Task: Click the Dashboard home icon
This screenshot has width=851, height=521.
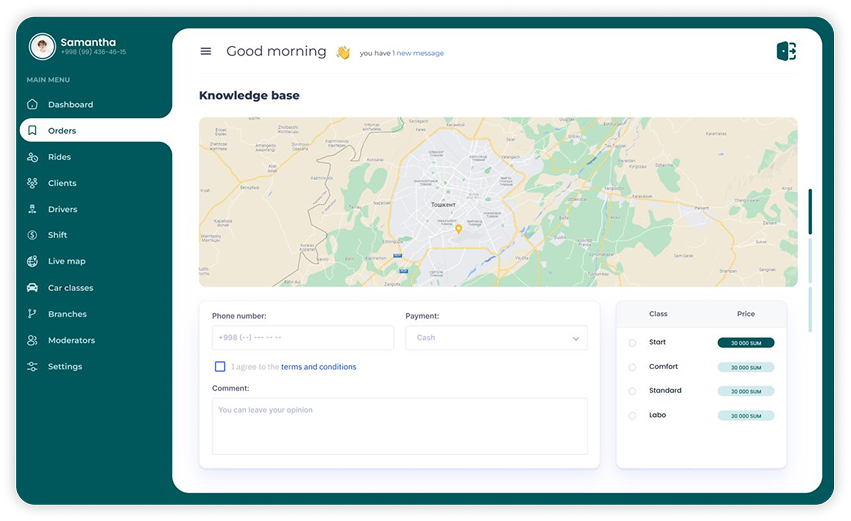Action: point(33,105)
